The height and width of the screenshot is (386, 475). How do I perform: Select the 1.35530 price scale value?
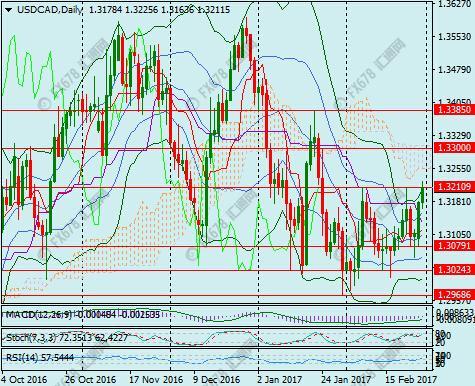point(455,37)
